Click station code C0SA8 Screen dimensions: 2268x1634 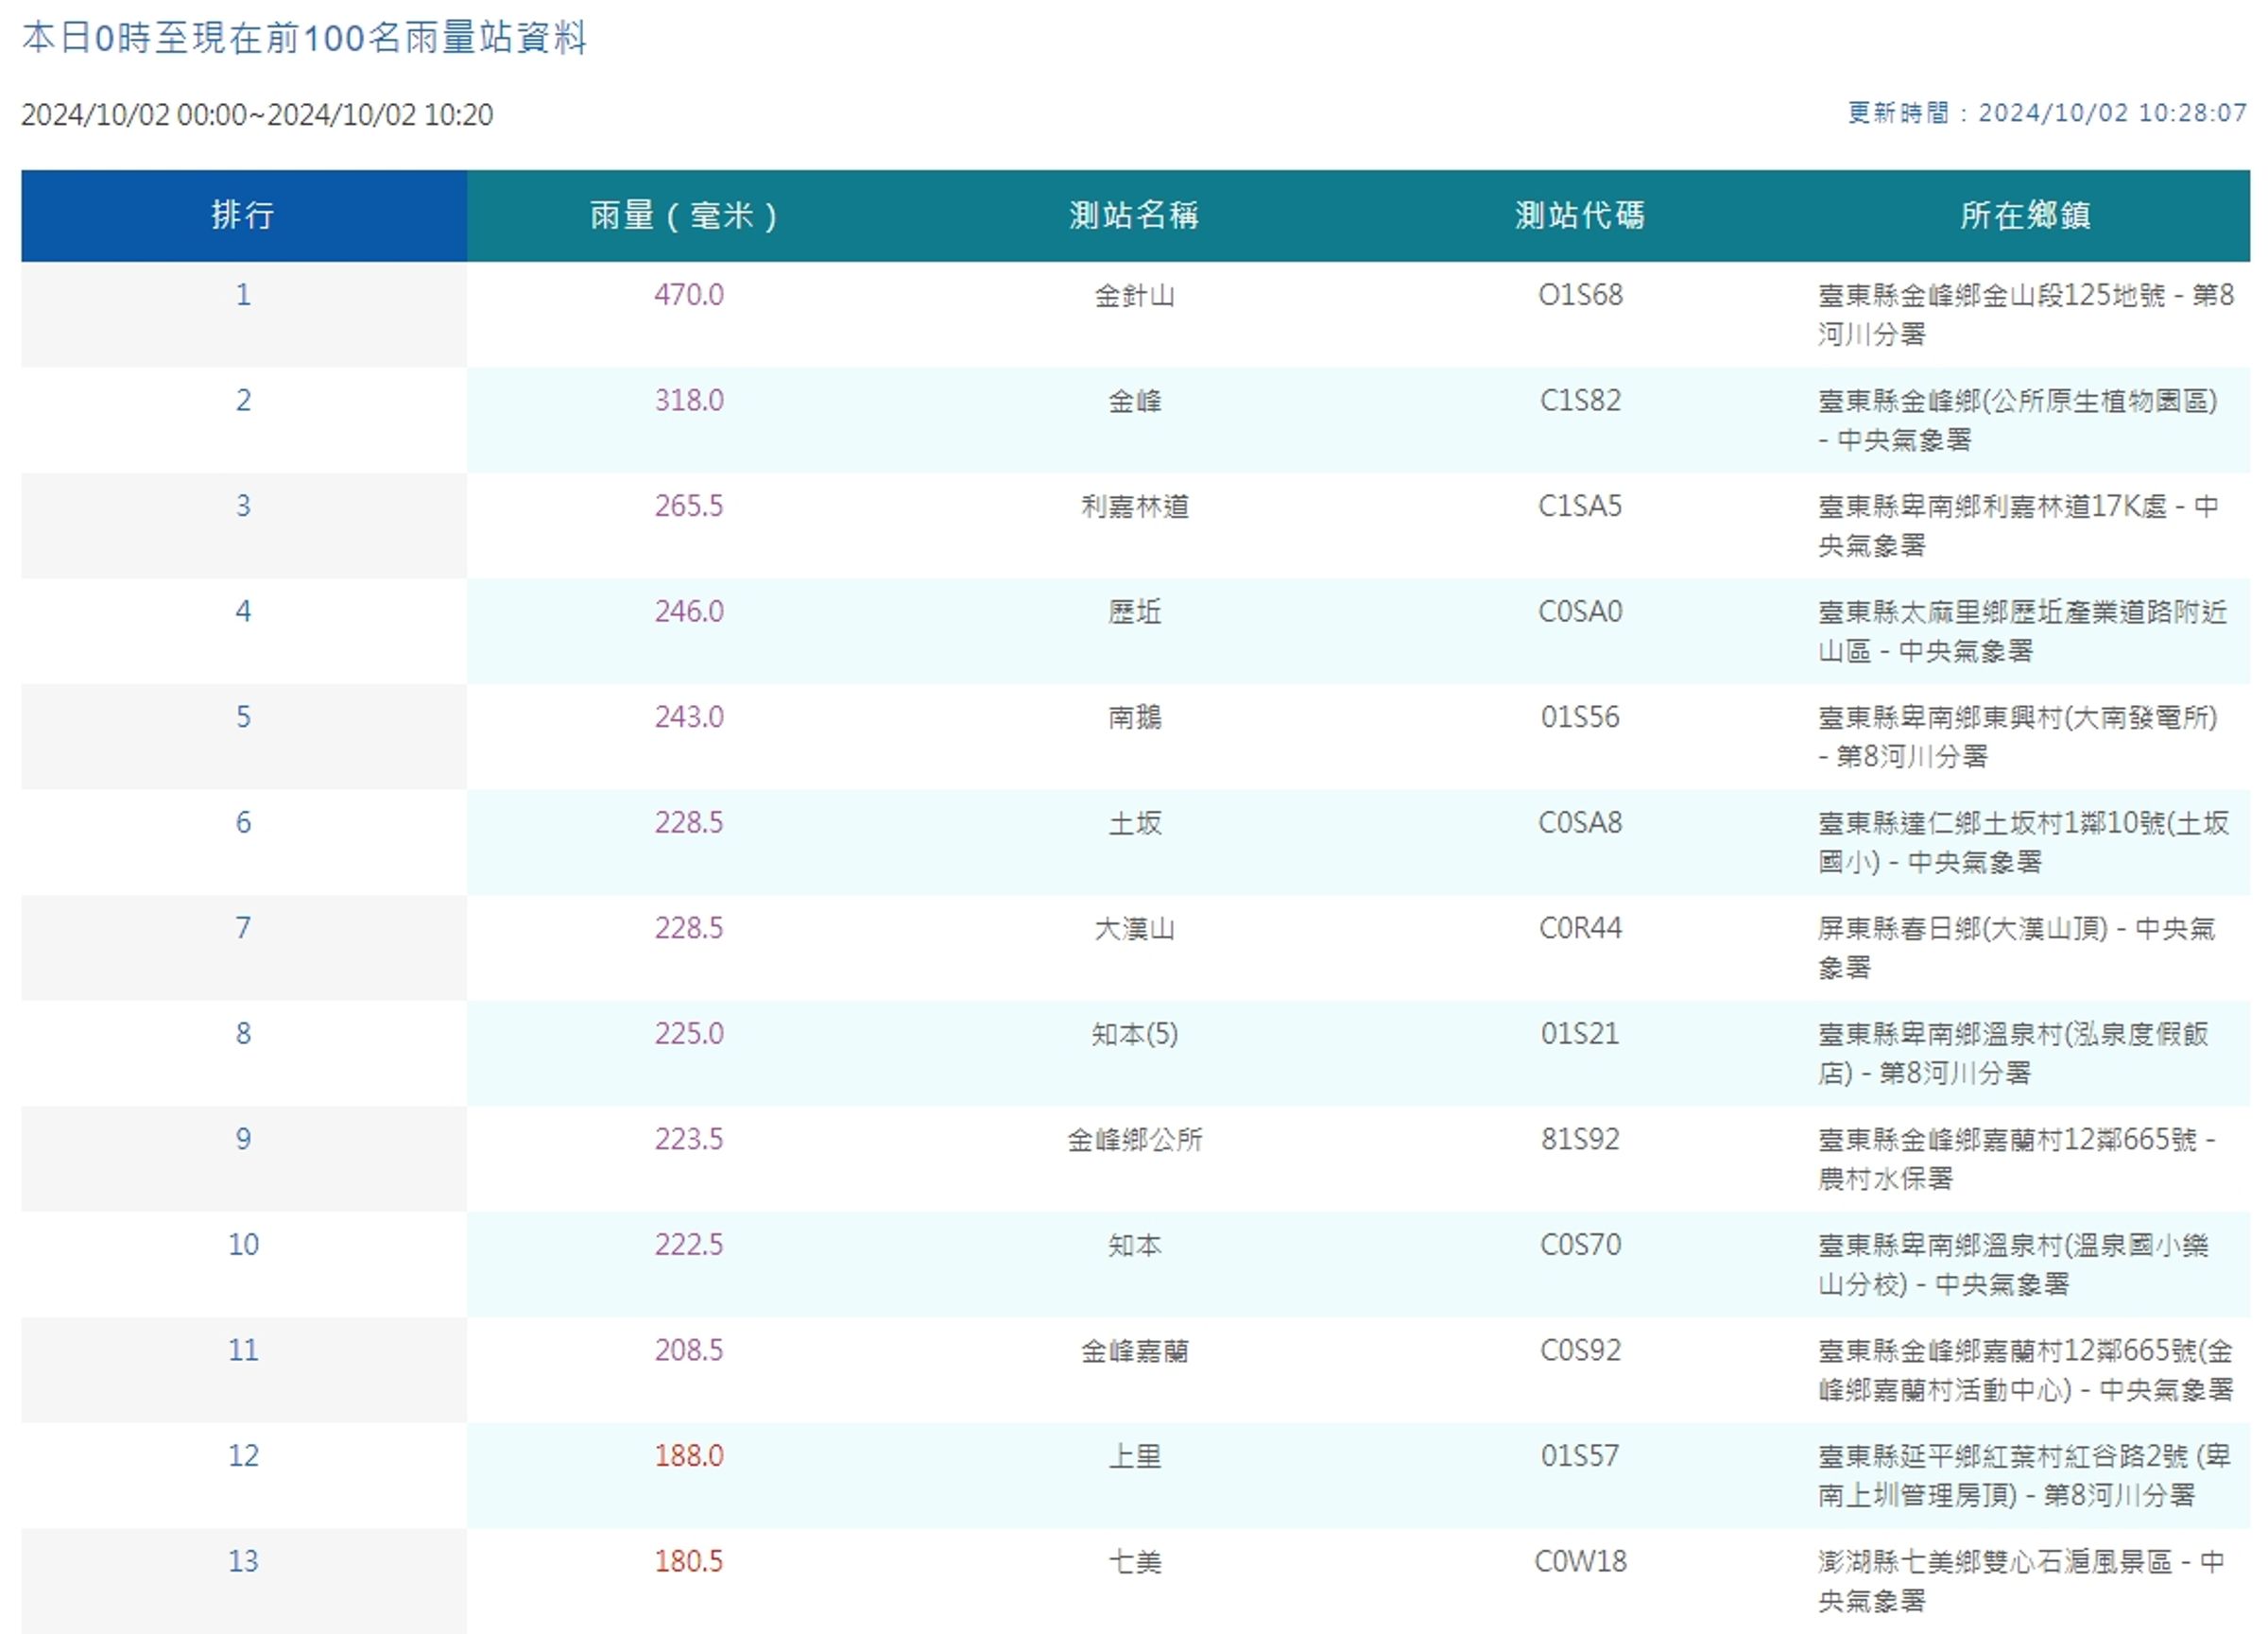coord(1580,822)
